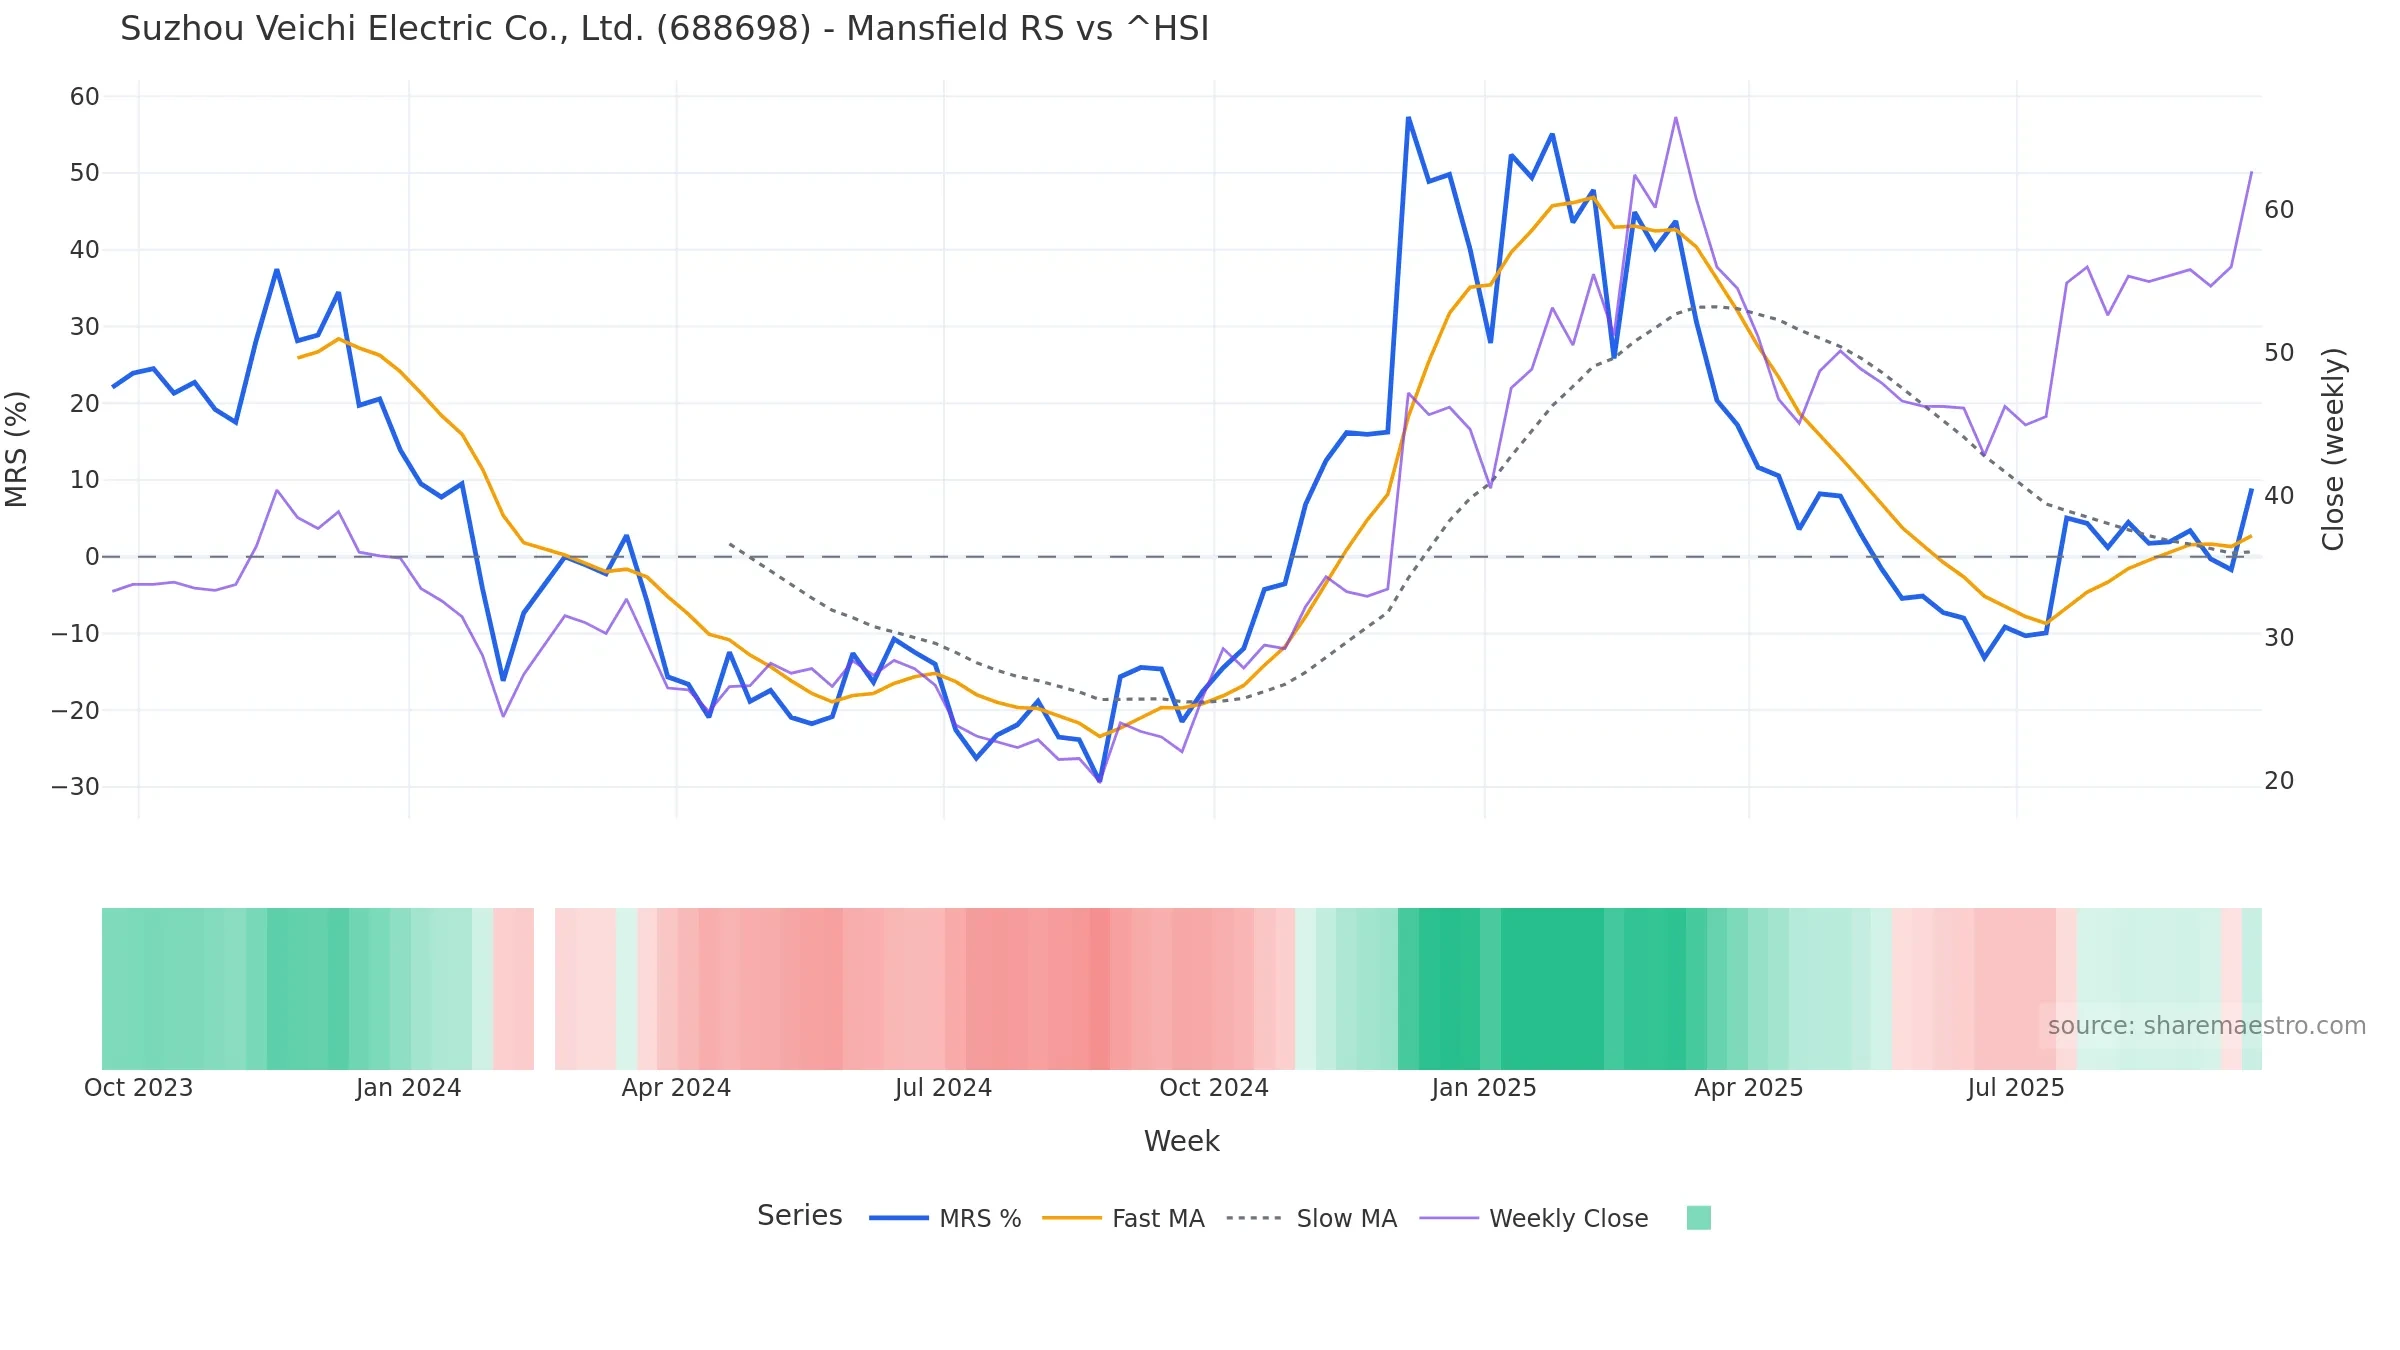2400x1350 pixels.
Task: Toggle the Slow MA legend entry
Action: pyautogui.click(x=1311, y=1218)
